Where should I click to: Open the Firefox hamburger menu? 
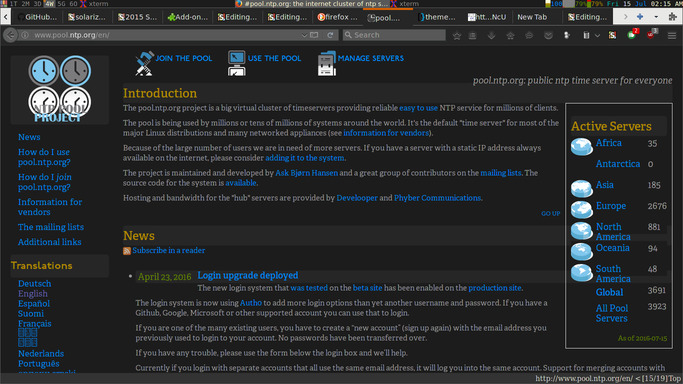pyautogui.click(x=672, y=36)
